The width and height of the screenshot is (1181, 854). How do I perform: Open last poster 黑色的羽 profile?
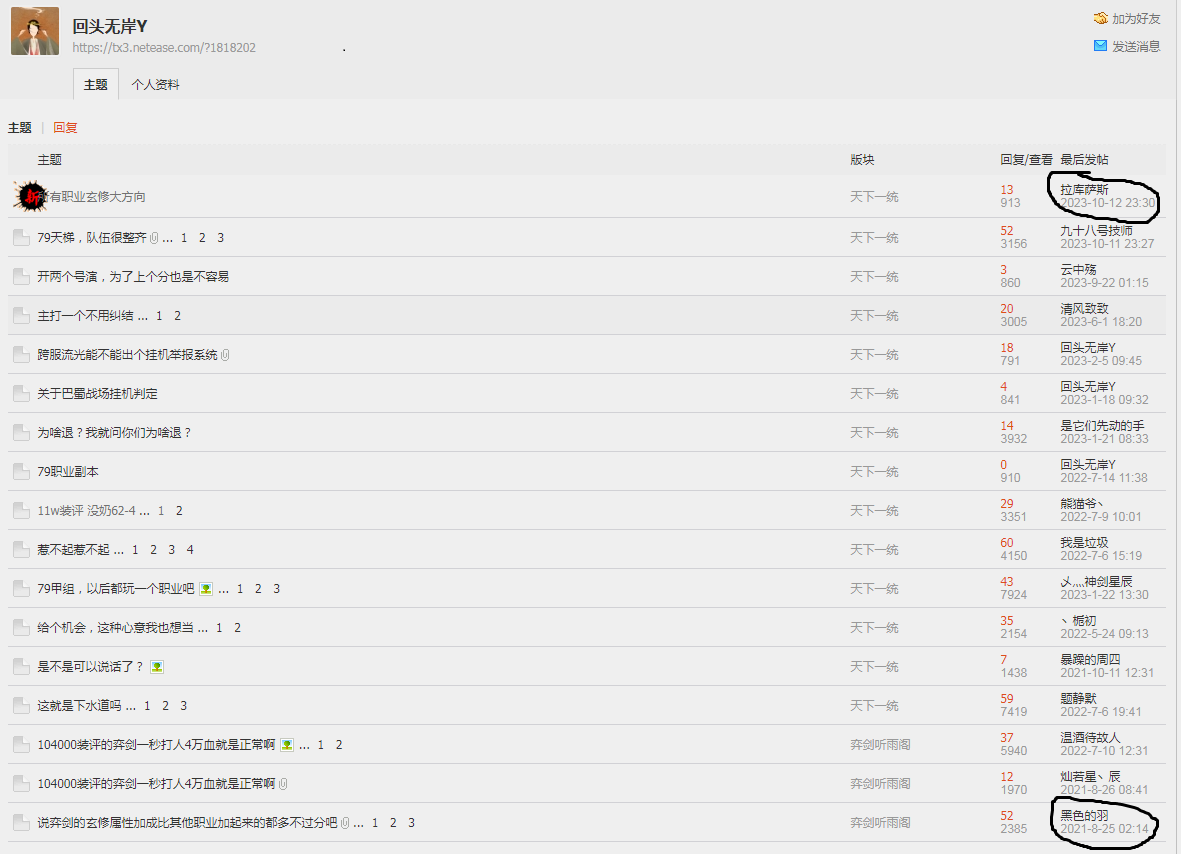pyautogui.click(x=1084, y=816)
